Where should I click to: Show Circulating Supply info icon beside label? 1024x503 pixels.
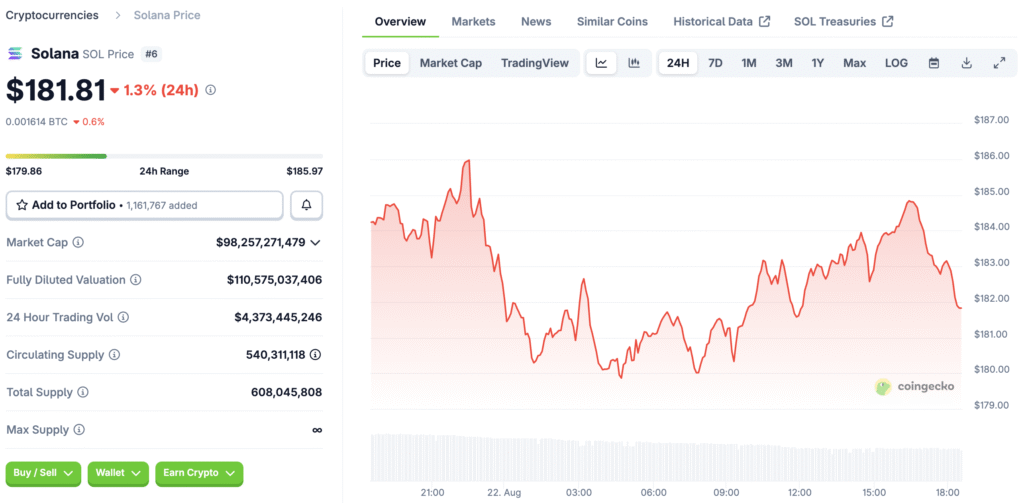tap(114, 355)
